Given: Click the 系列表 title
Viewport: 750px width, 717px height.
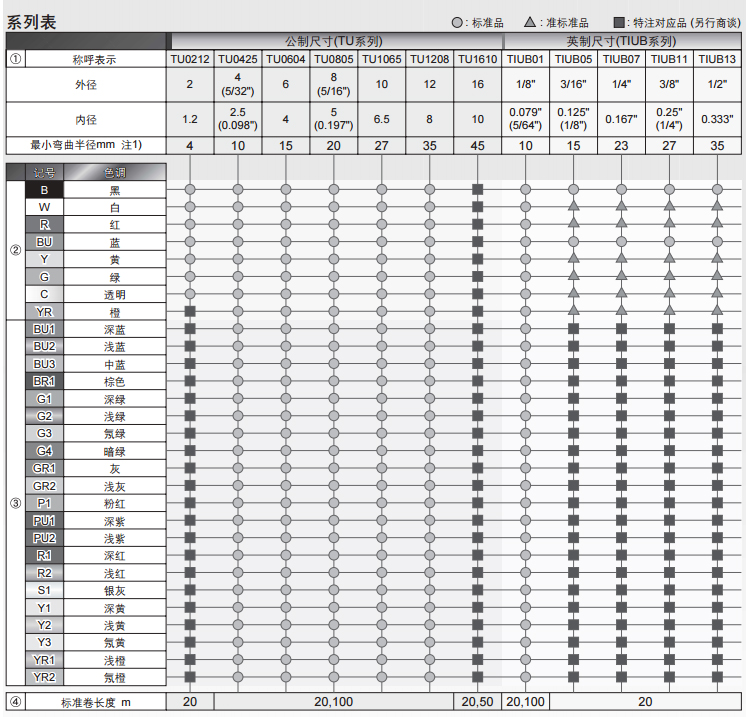Looking at the screenshot, I should [32, 22].
